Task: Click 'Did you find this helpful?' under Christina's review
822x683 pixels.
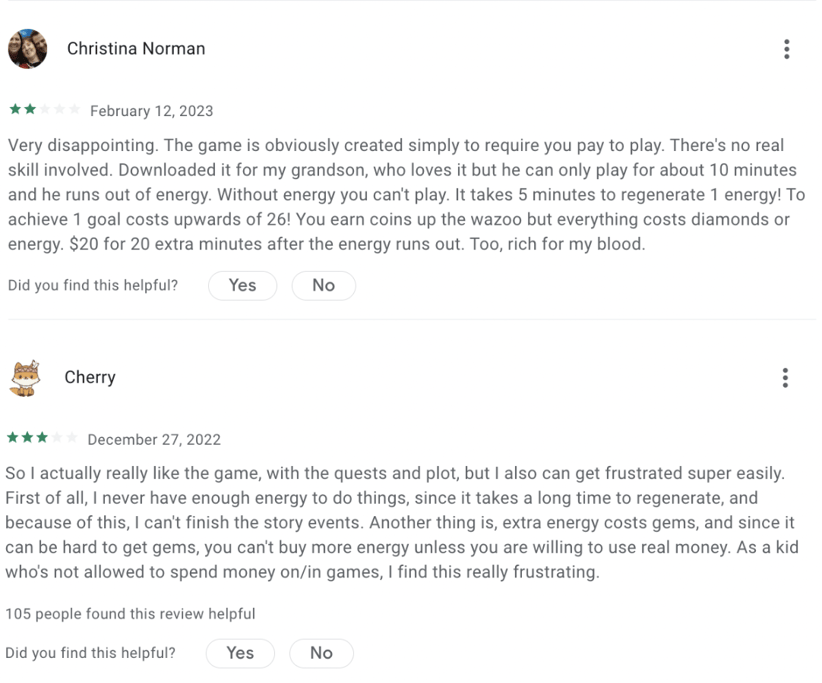Action: (93, 286)
